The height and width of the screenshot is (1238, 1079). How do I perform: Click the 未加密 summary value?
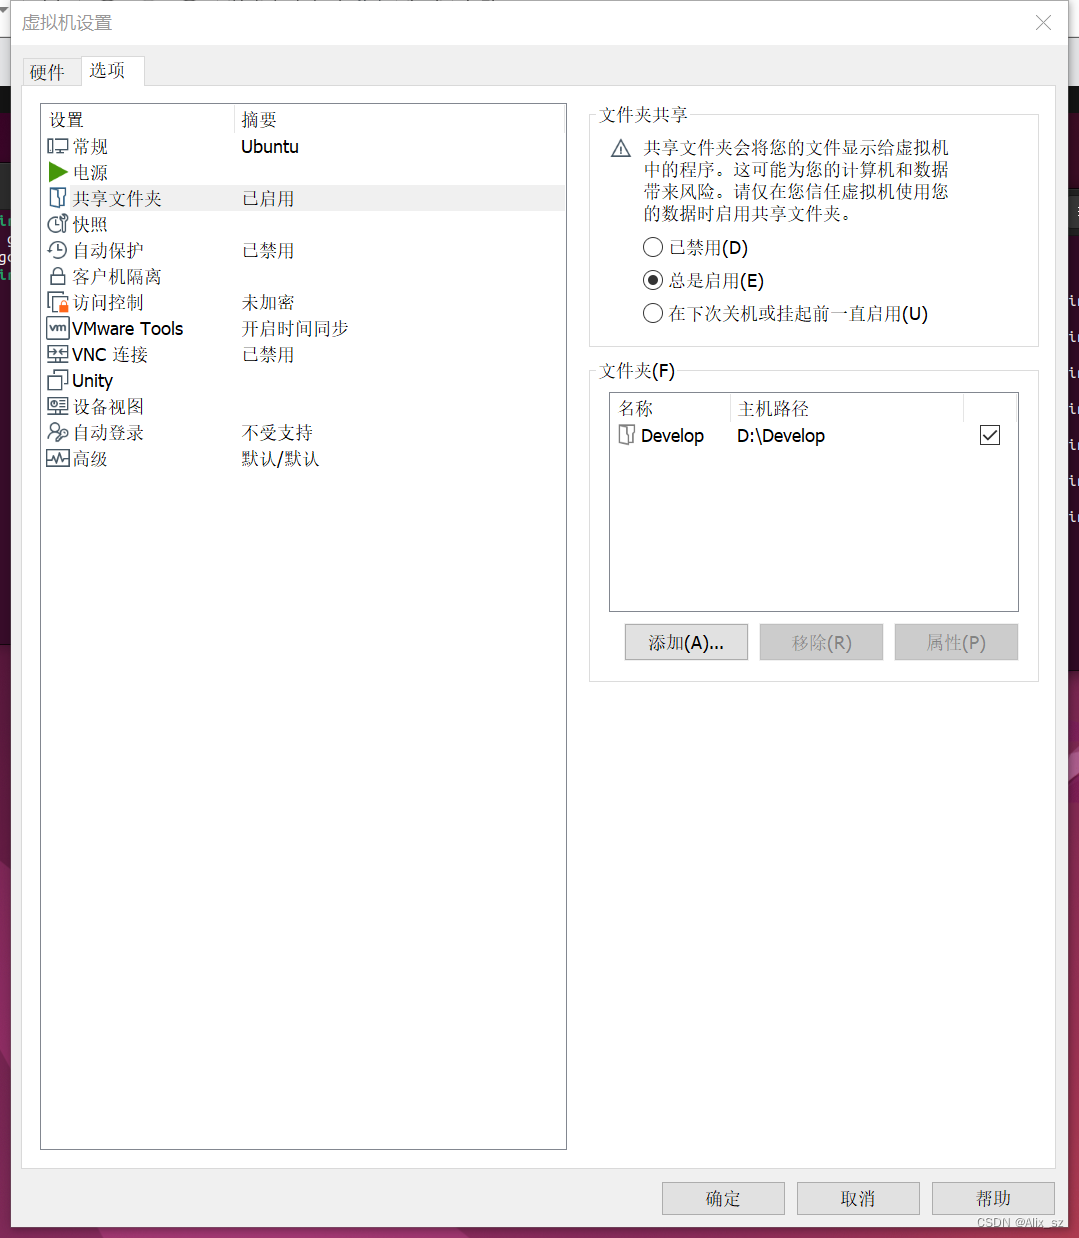pos(268,302)
